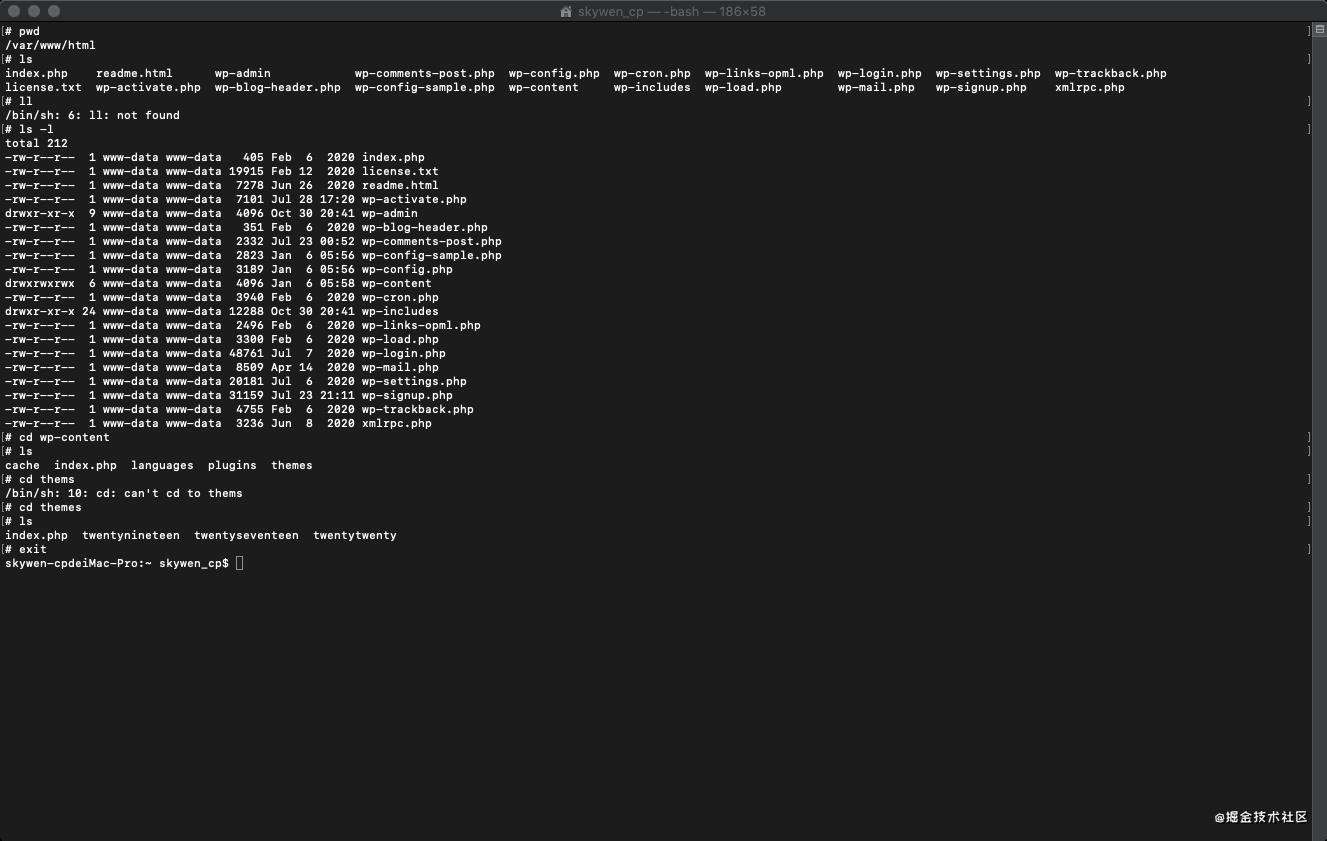Click 'wp-load.php' in the ls -l listing
Image resolution: width=1327 pixels, height=841 pixels.
[400, 339]
